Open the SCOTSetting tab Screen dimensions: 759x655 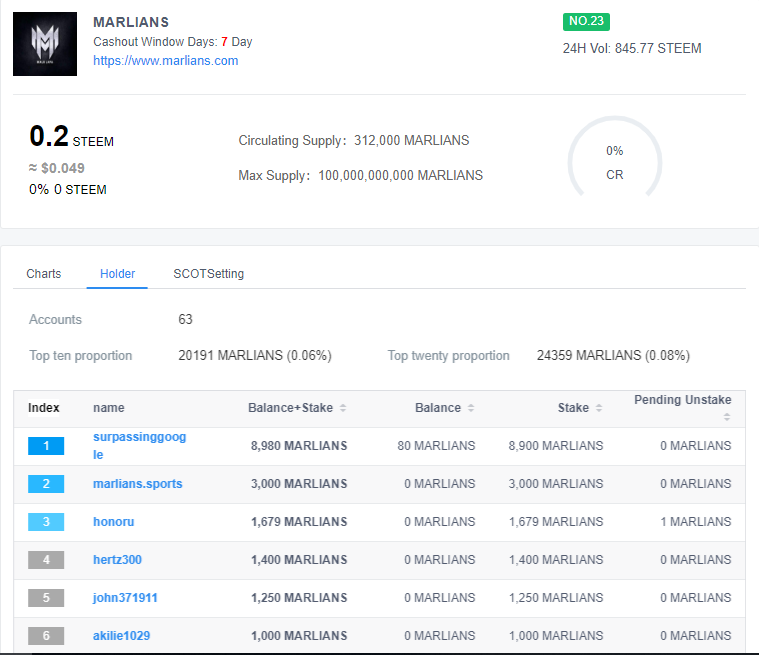209,274
